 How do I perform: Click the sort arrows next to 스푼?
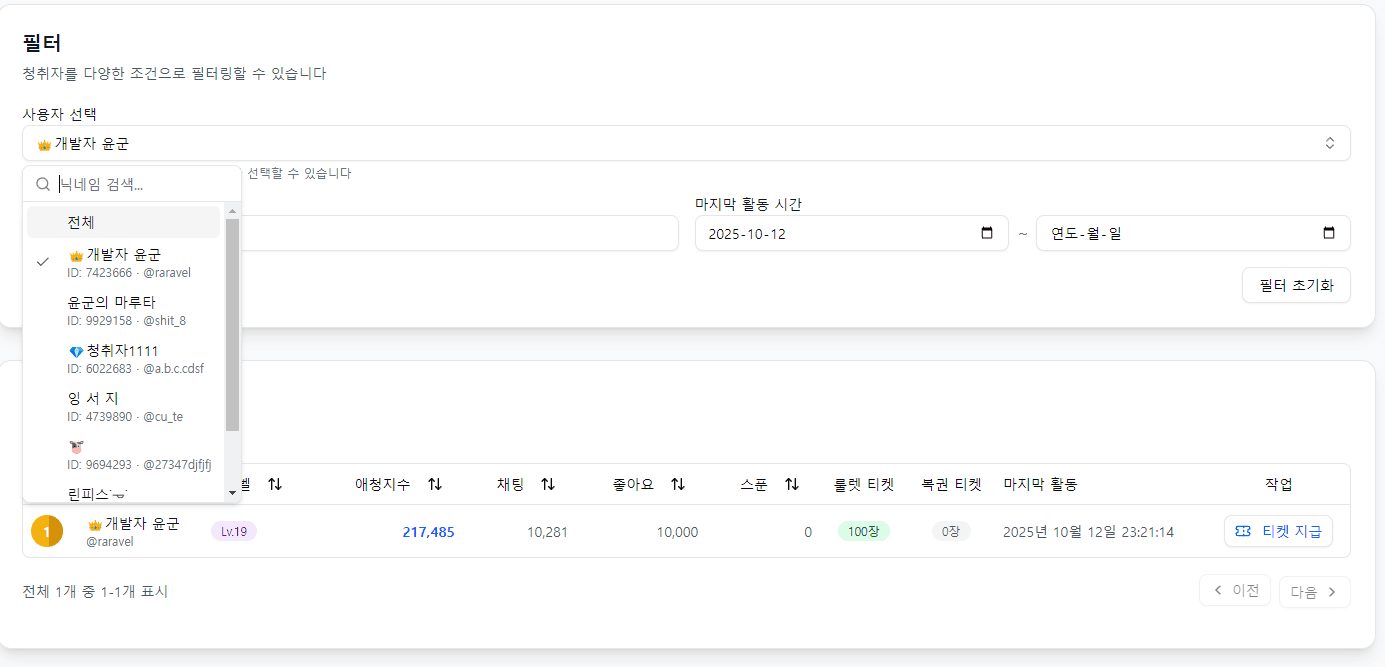792,484
